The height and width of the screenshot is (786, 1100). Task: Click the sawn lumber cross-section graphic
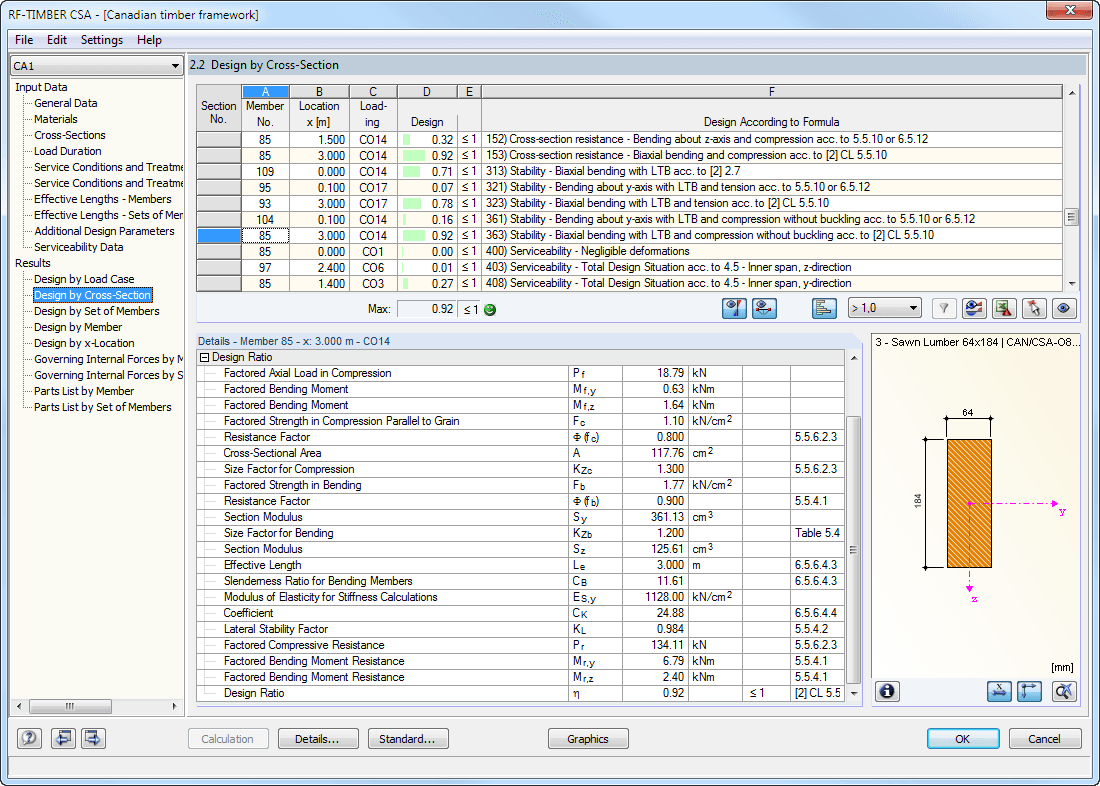pos(969,503)
